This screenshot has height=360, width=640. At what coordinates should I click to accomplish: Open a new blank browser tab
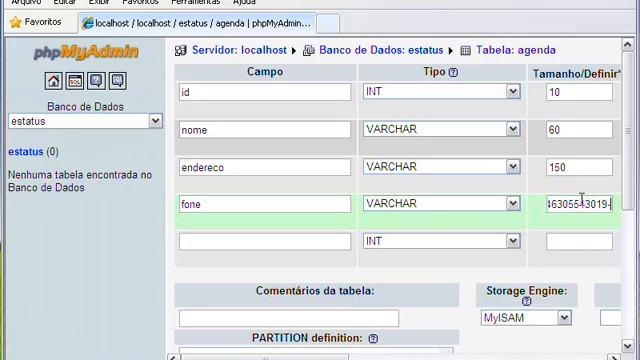328,24
